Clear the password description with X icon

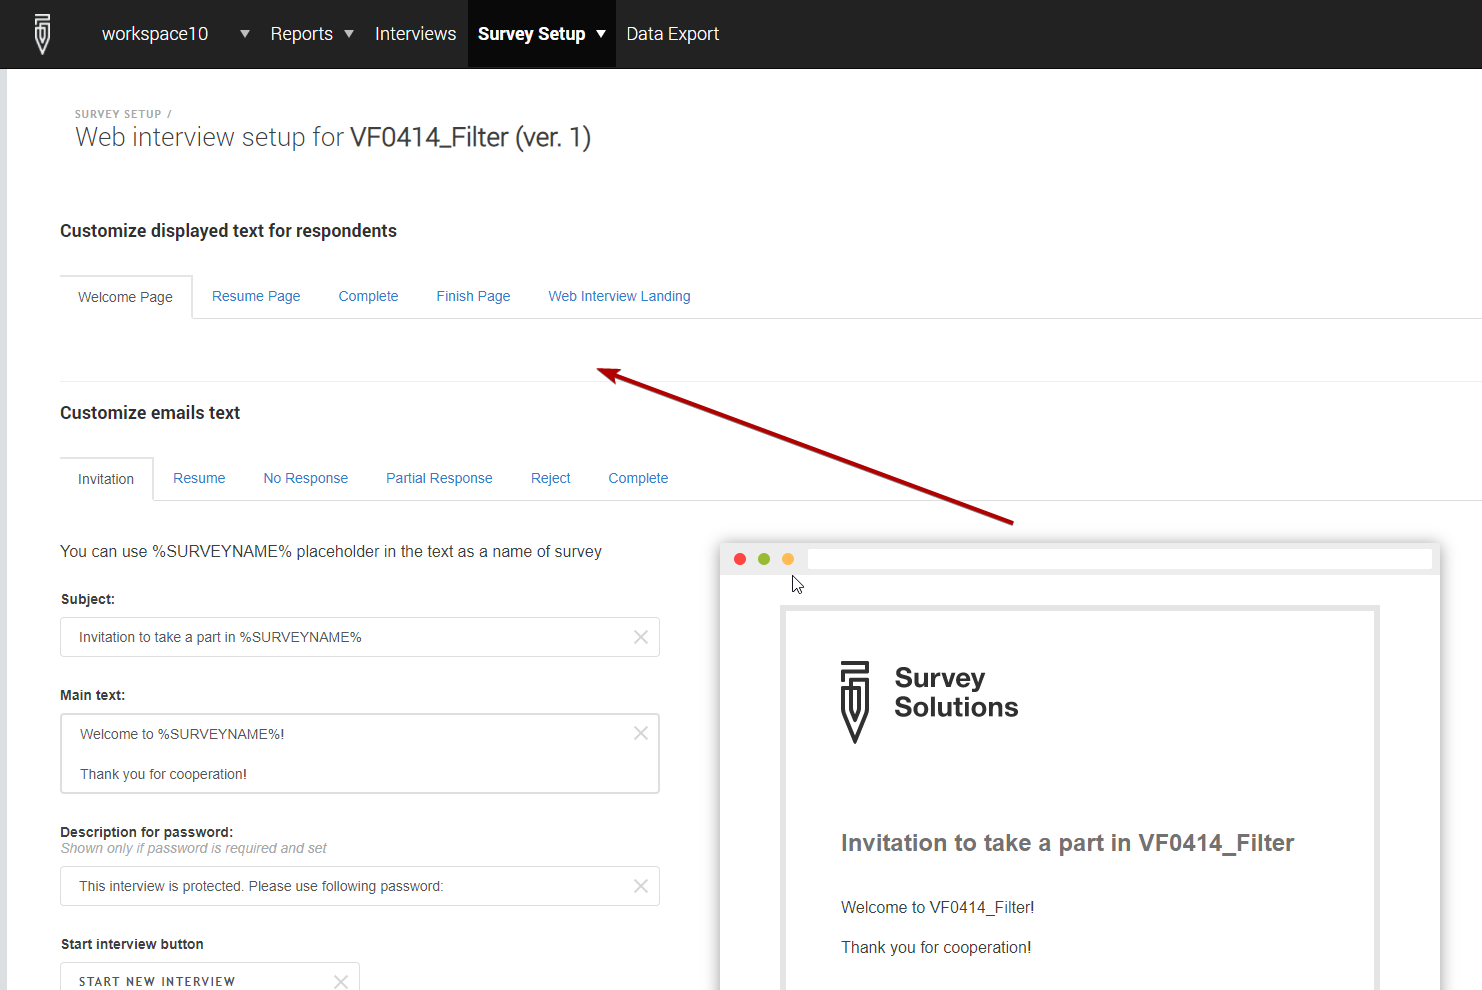point(641,886)
